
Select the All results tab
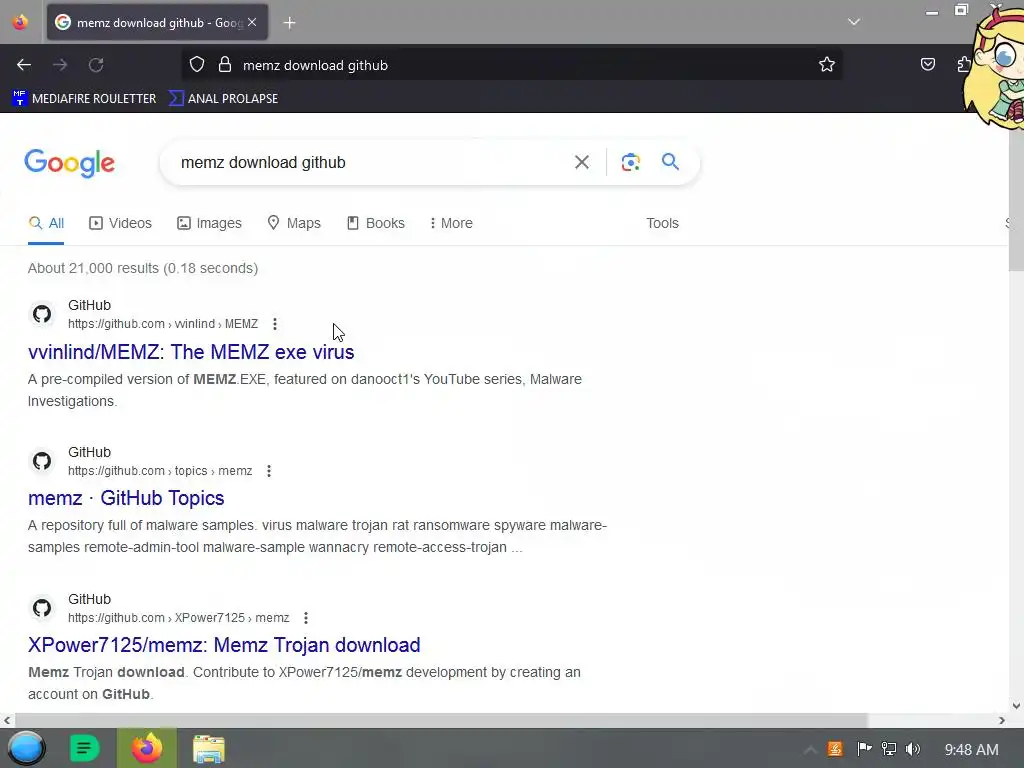(46, 223)
